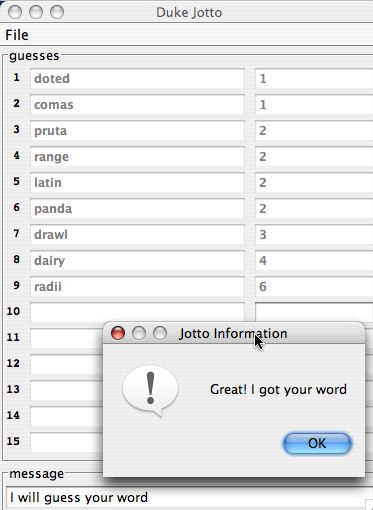Click the empty guess field in row 10
Image resolution: width=373 pixels, height=510 pixels.
[x=137, y=312]
